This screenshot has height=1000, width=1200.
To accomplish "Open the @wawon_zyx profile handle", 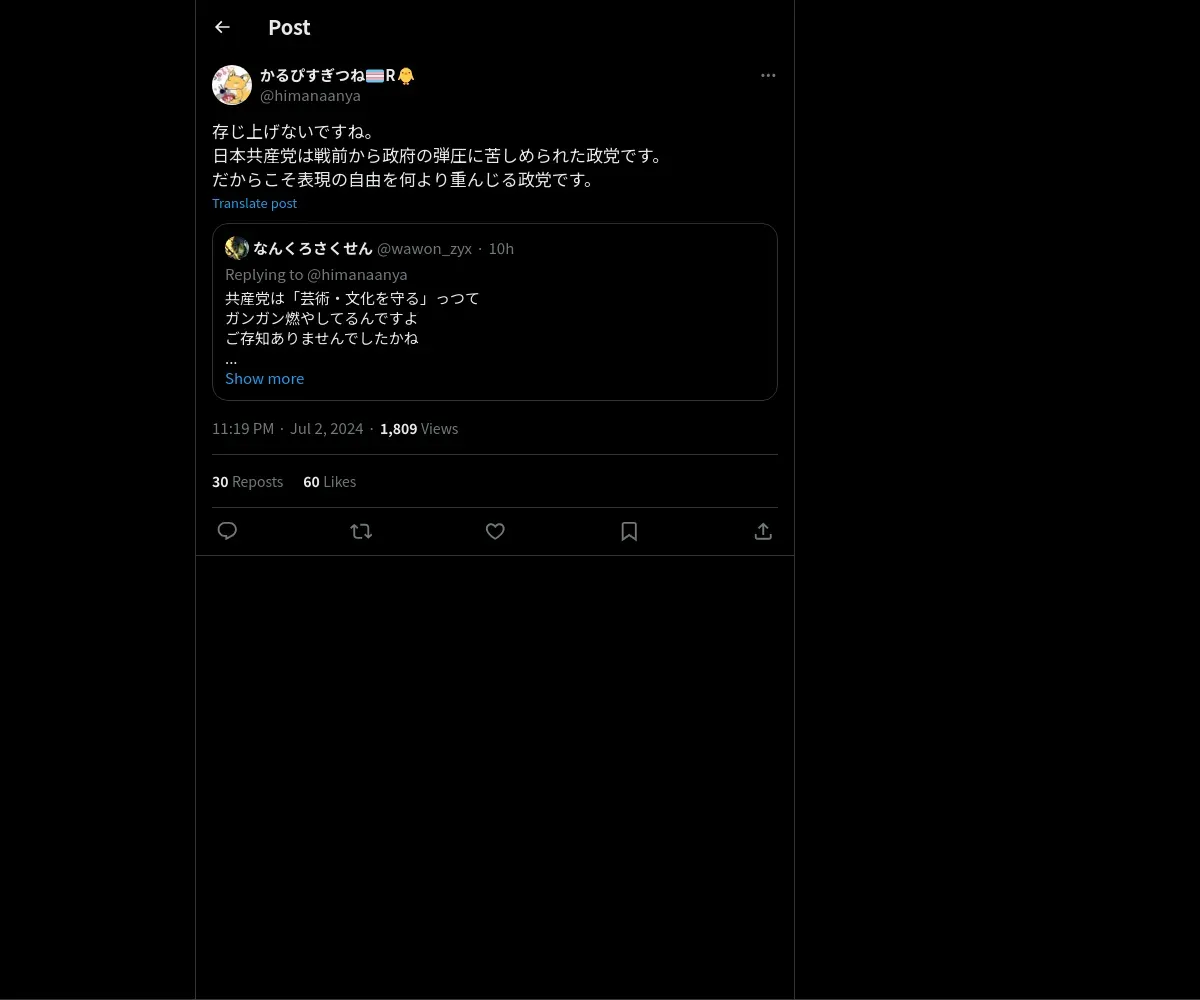I will coord(424,248).
